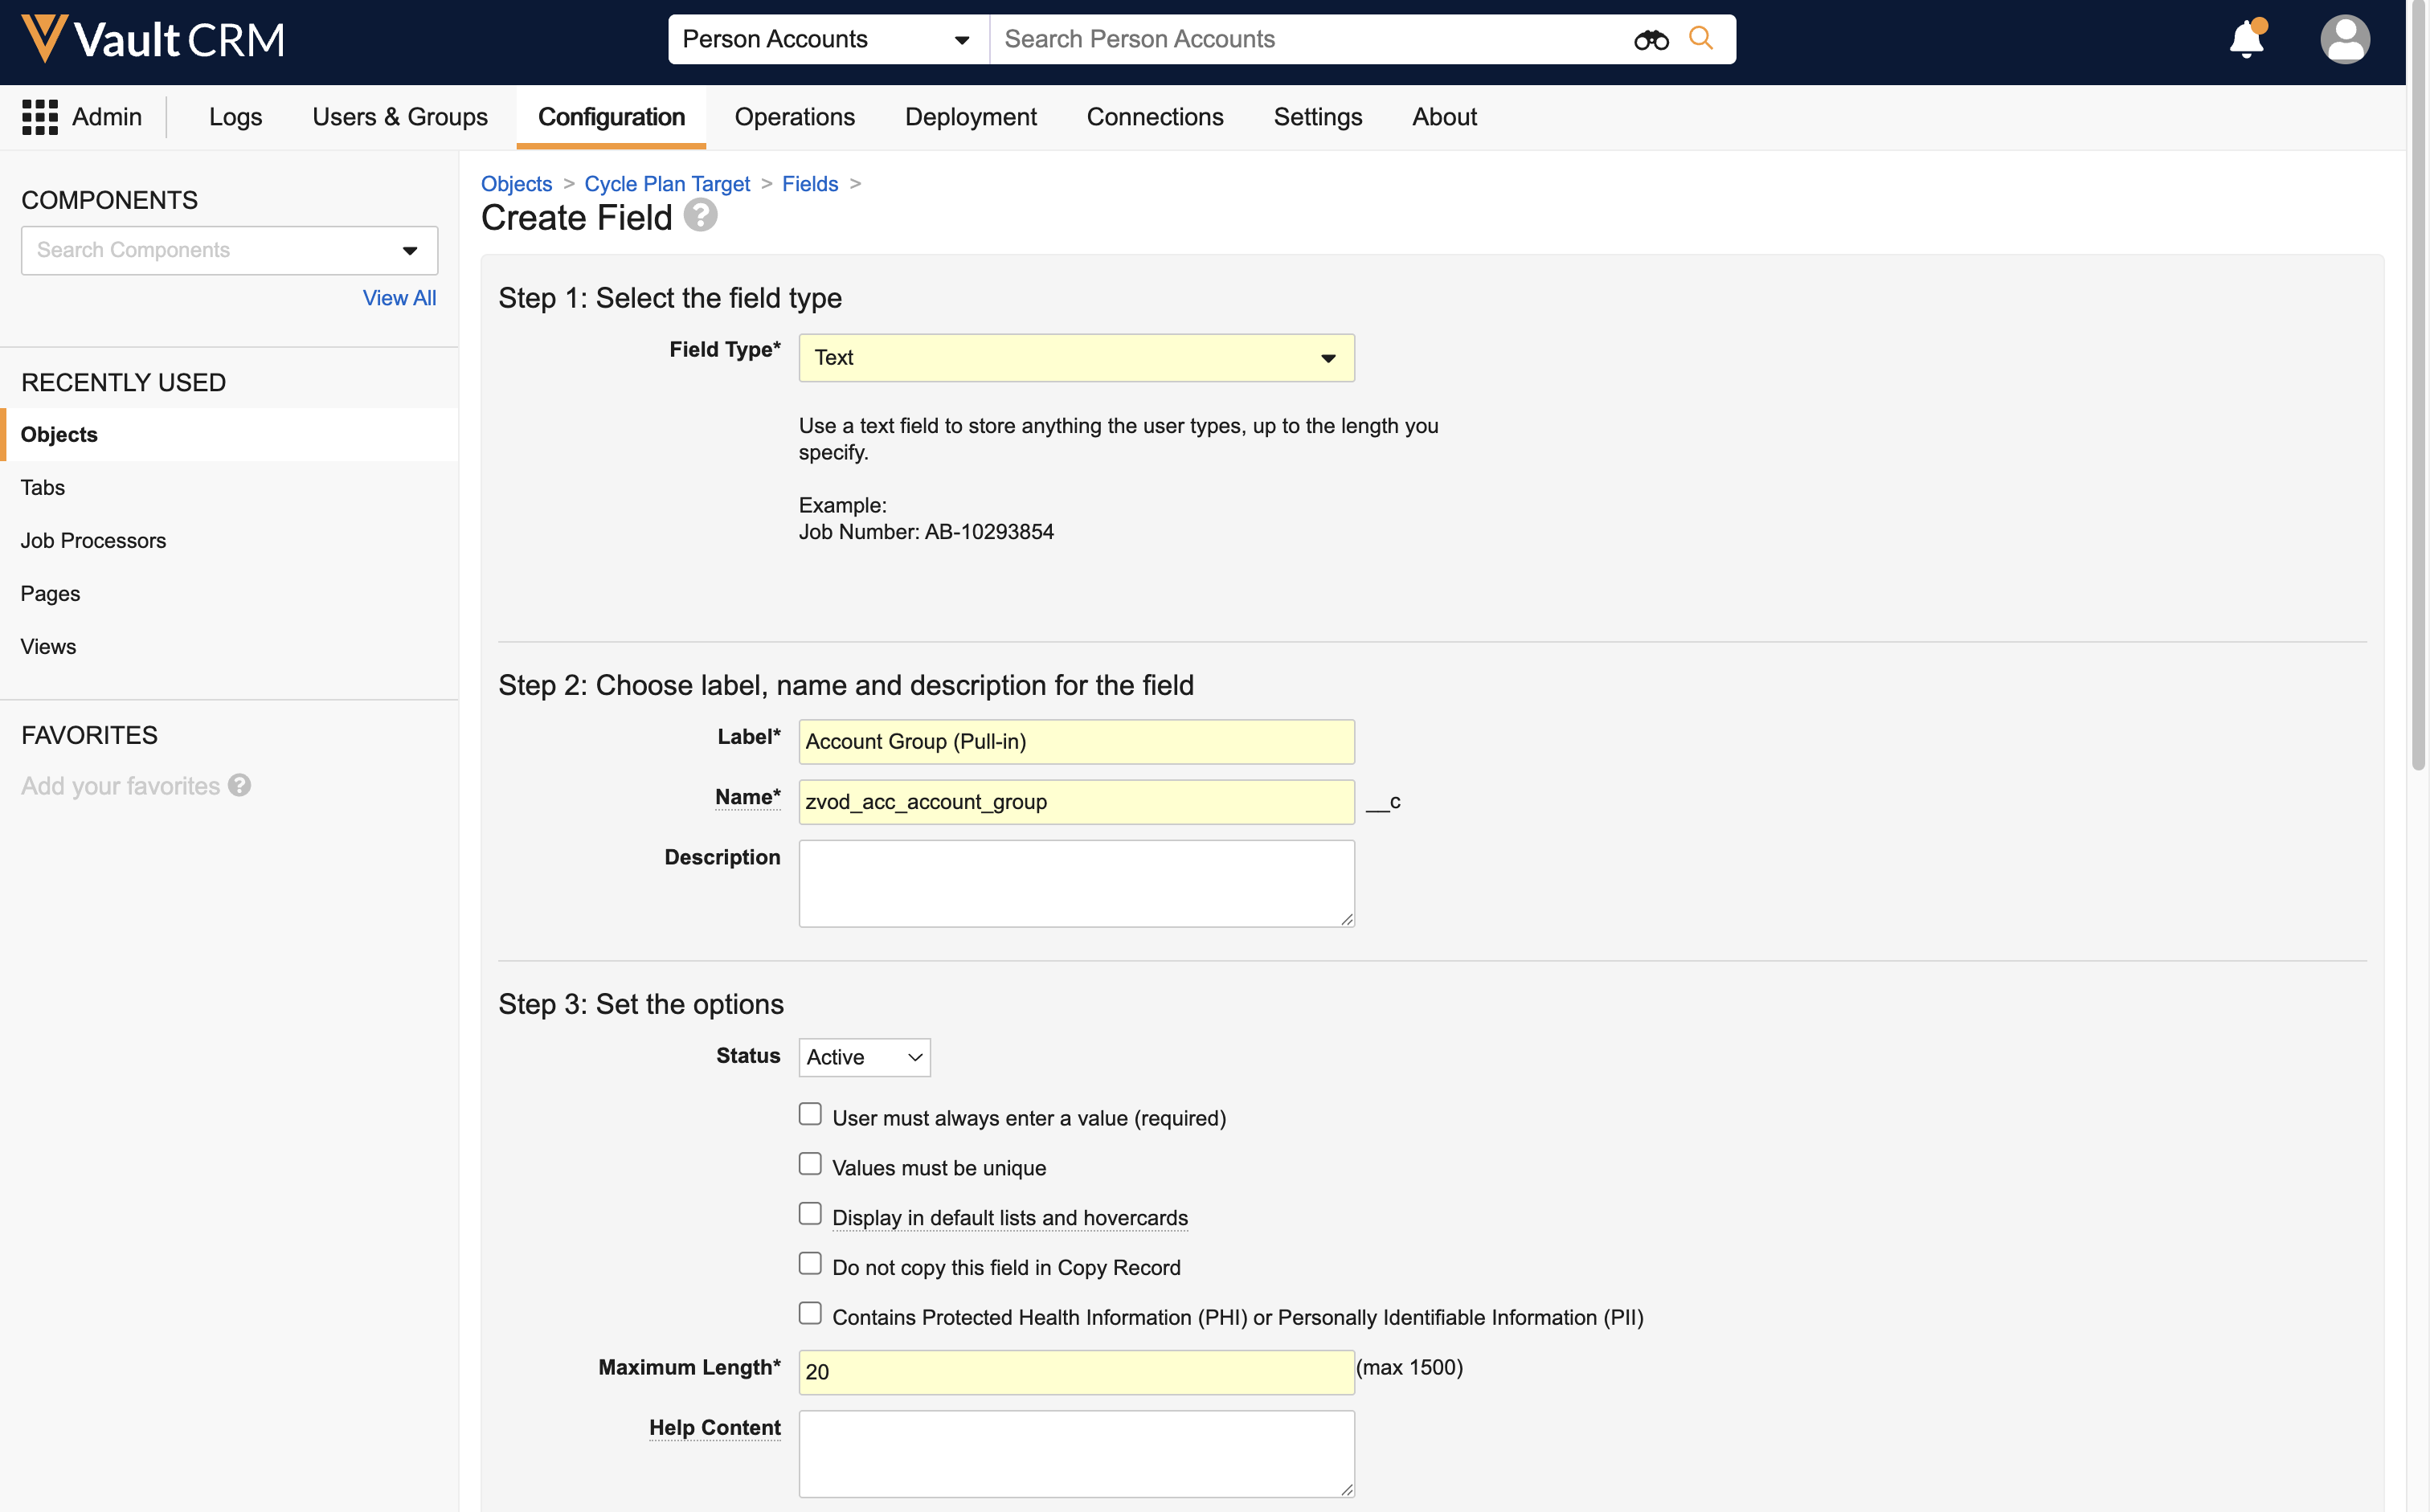Open the Status Active dropdown
This screenshot has width=2430, height=1512.
pyautogui.click(x=864, y=1057)
